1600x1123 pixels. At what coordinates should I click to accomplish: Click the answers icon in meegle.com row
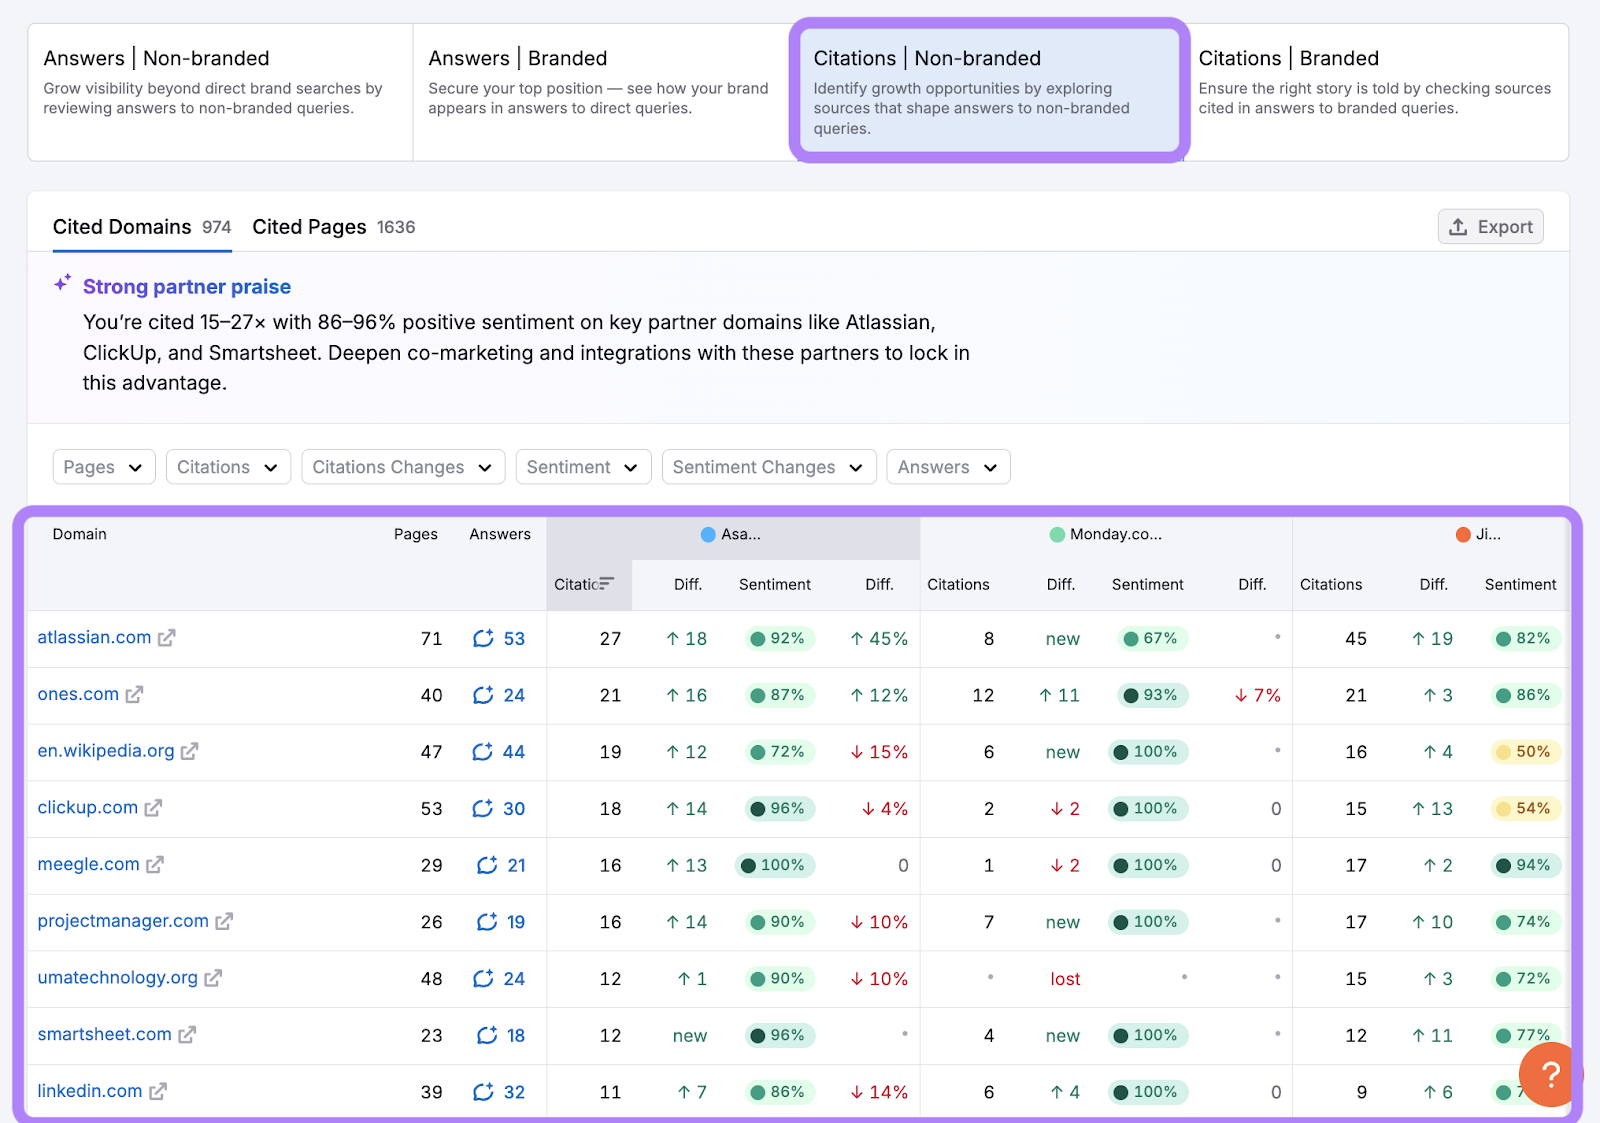486,865
